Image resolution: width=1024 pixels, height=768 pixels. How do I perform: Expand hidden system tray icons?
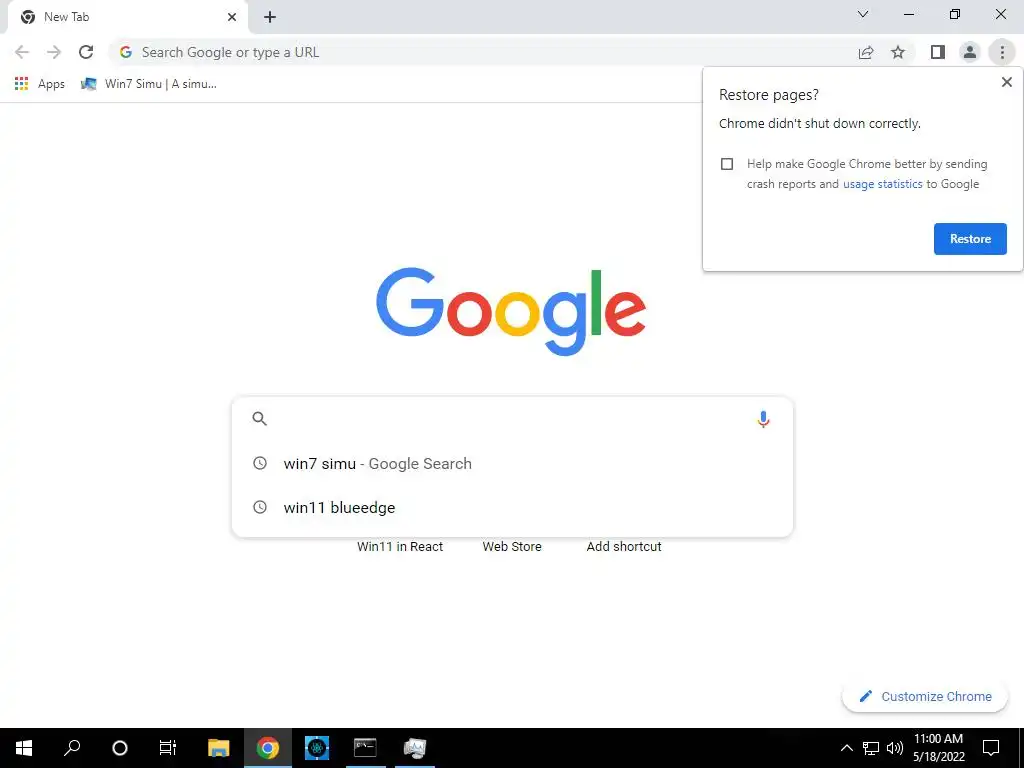click(846, 748)
